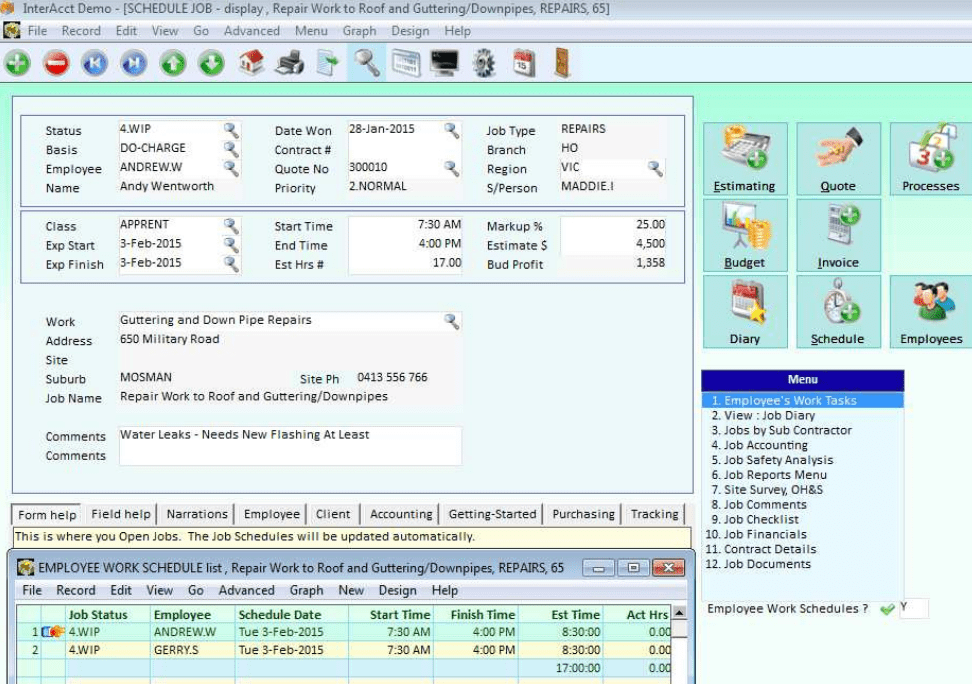Select menu item Job Accounting
The height and width of the screenshot is (684, 972).
click(x=803, y=445)
